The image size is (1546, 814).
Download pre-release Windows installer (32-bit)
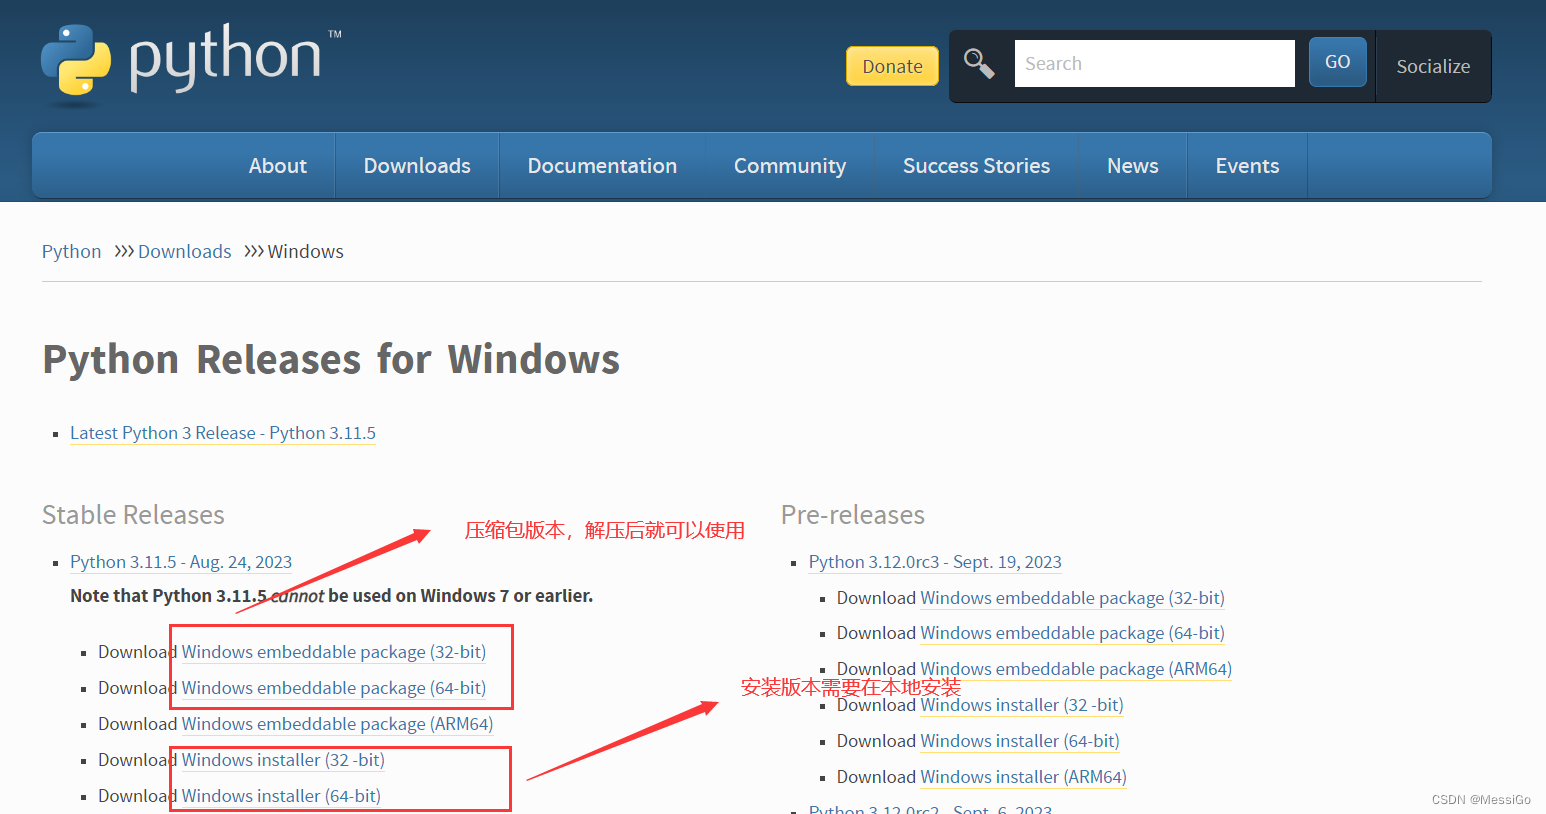coord(1022,705)
